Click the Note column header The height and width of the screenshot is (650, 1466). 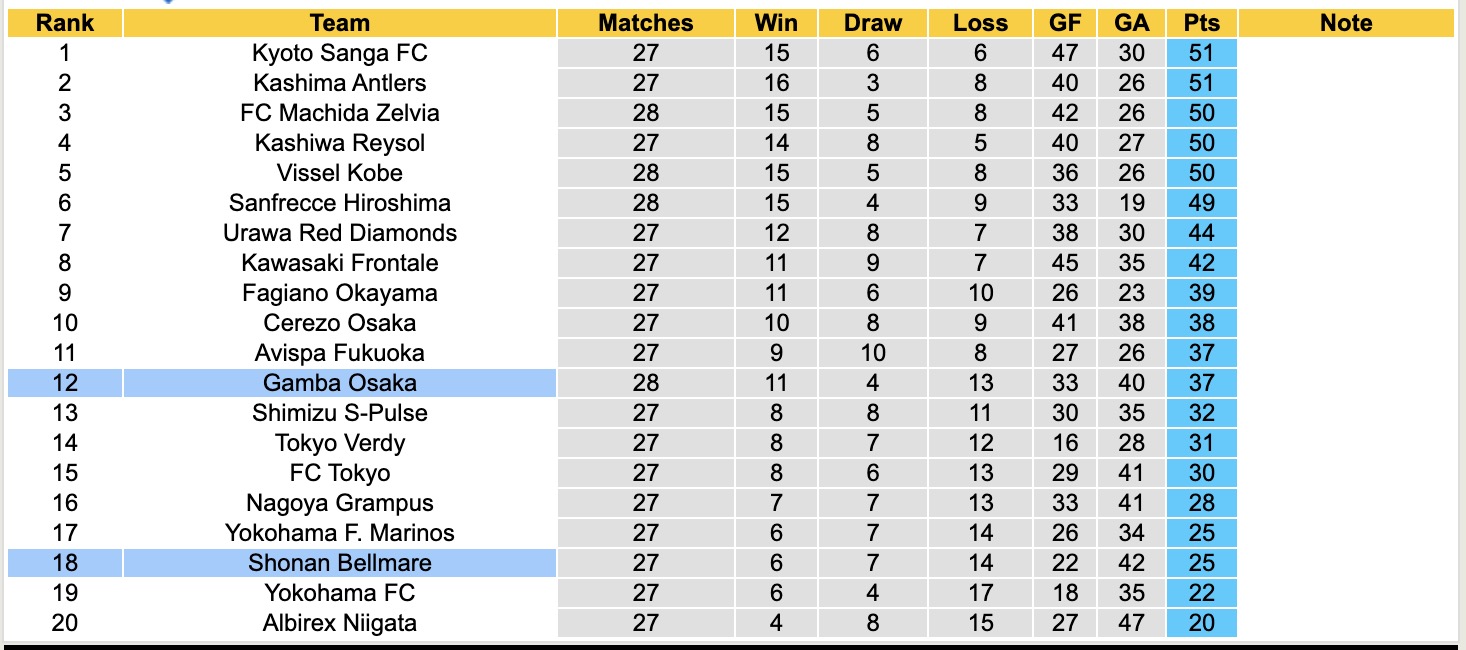click(1346, 23)
